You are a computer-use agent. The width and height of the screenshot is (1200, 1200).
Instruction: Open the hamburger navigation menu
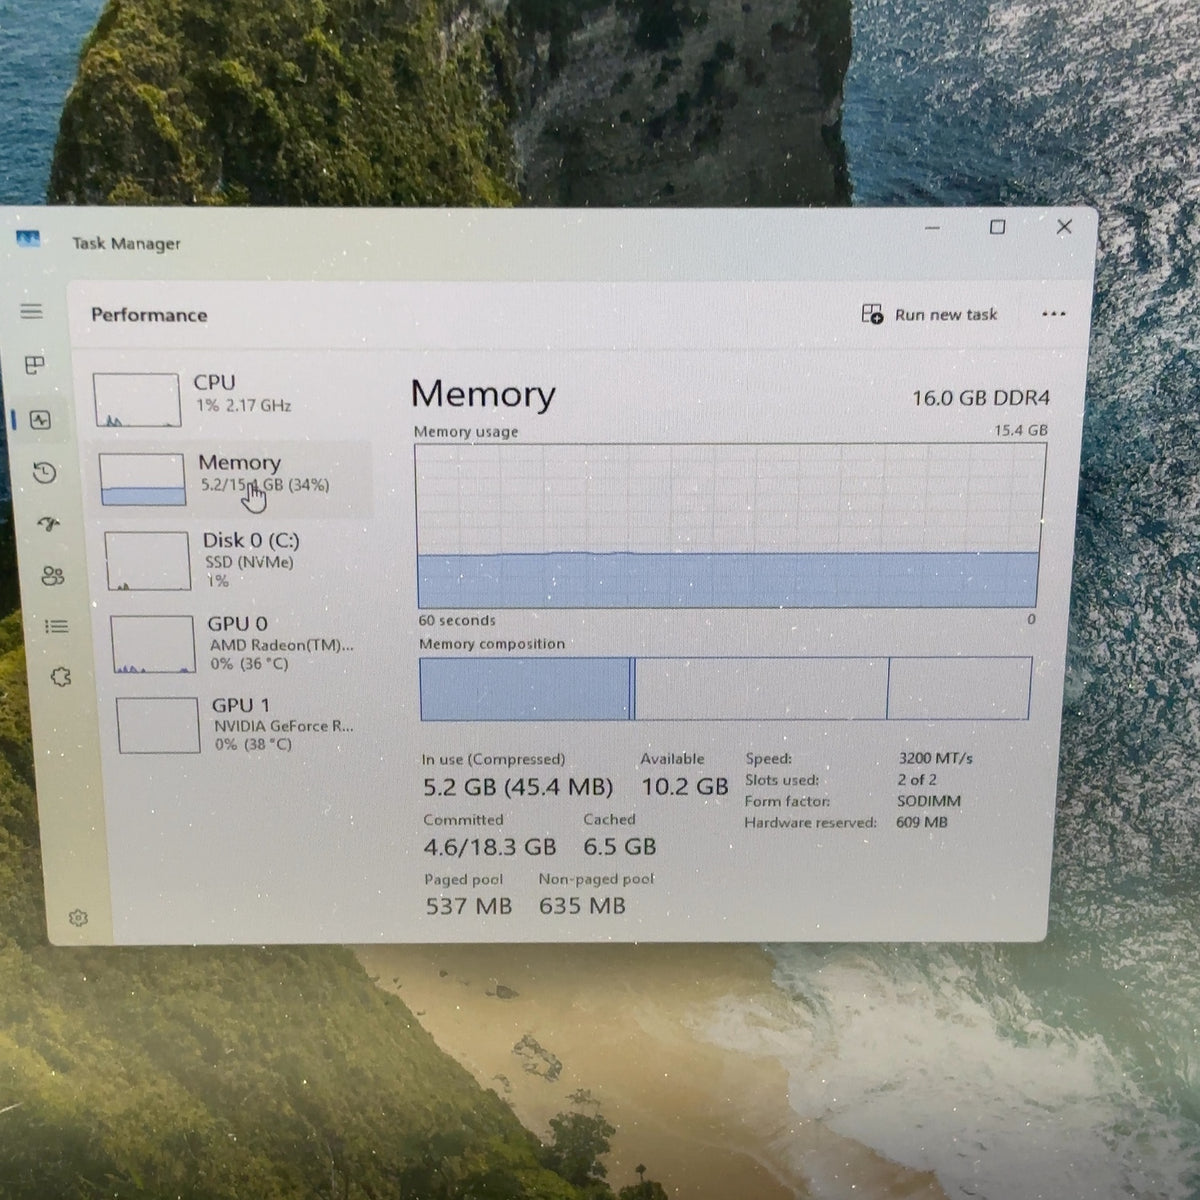click(31, 311)
